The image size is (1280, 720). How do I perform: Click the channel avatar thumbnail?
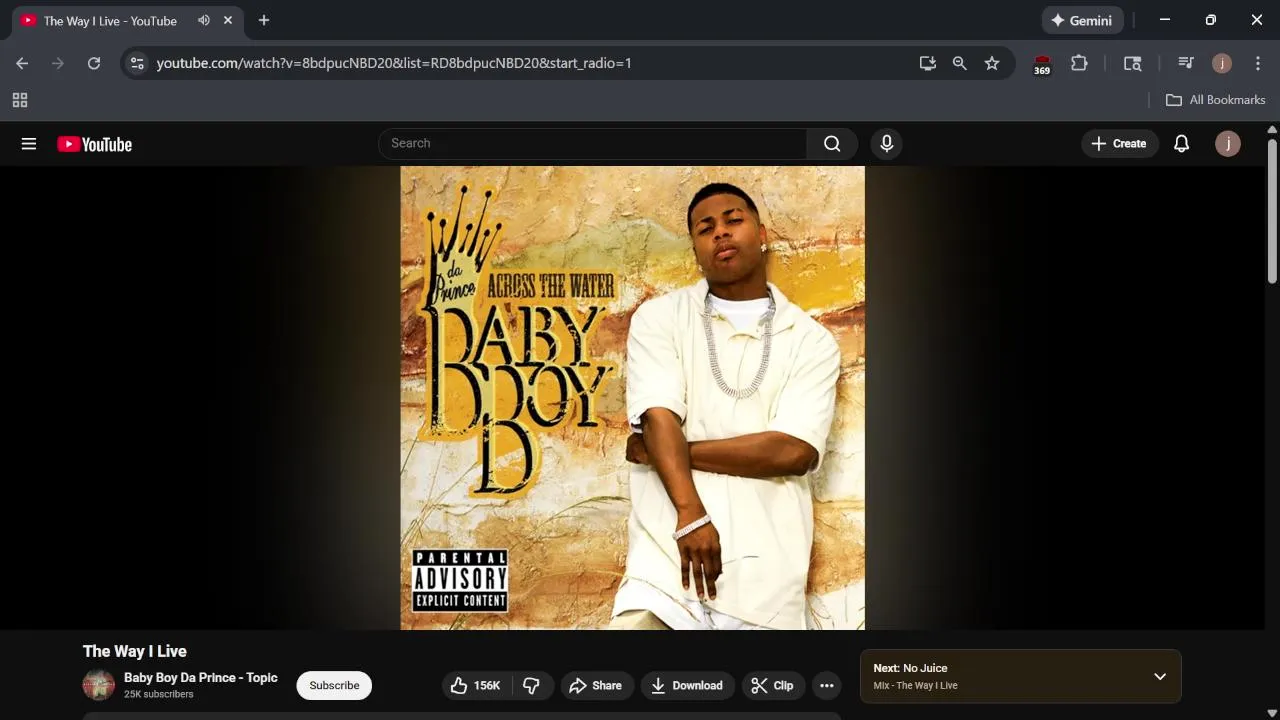tap(99, 685)
